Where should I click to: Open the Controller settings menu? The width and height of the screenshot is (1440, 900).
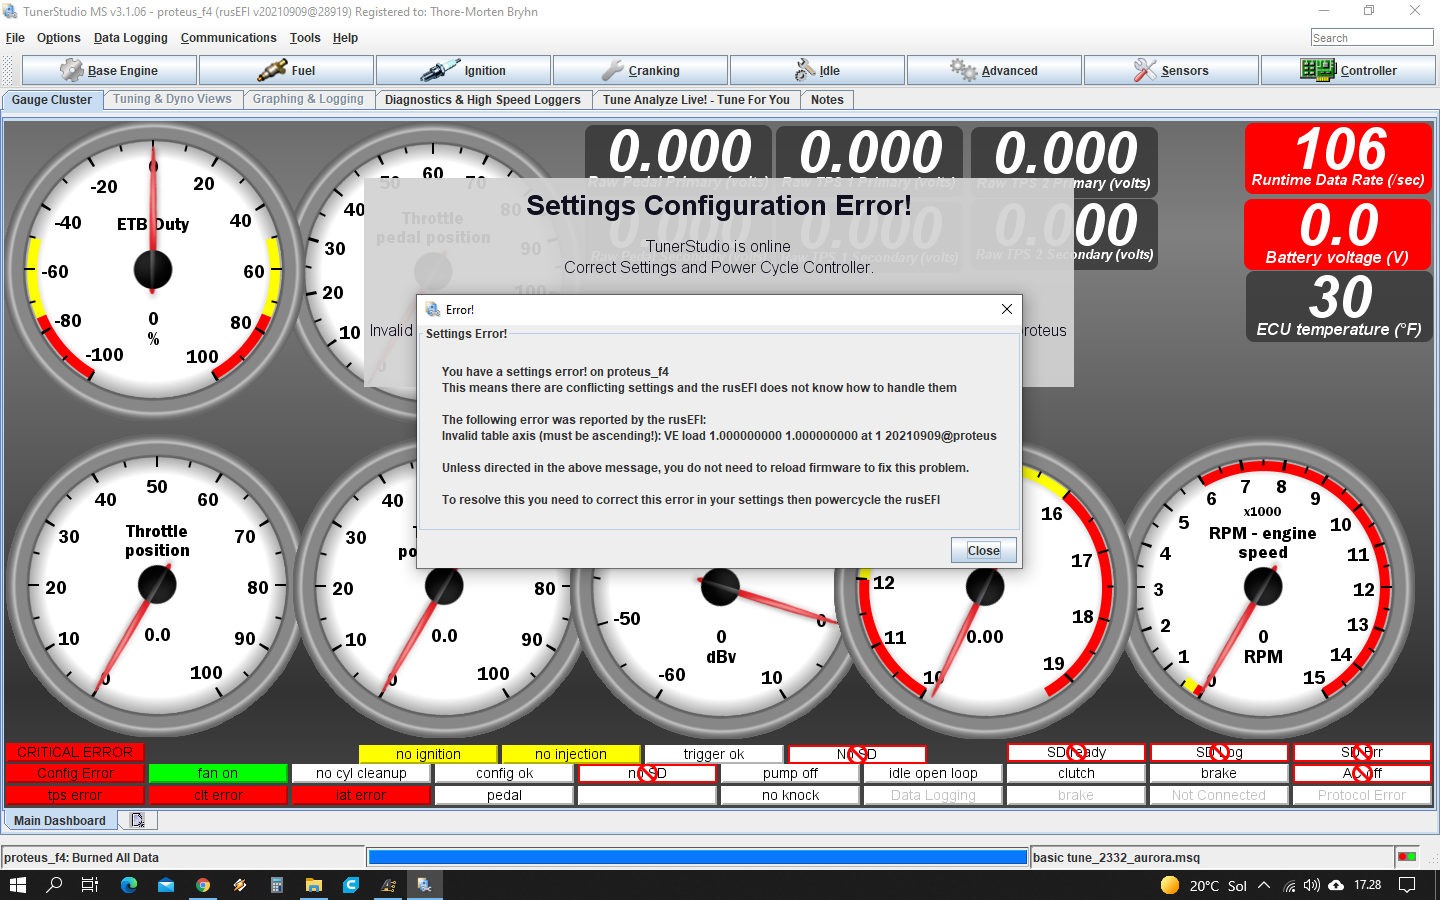click(x=1349, y=70)
